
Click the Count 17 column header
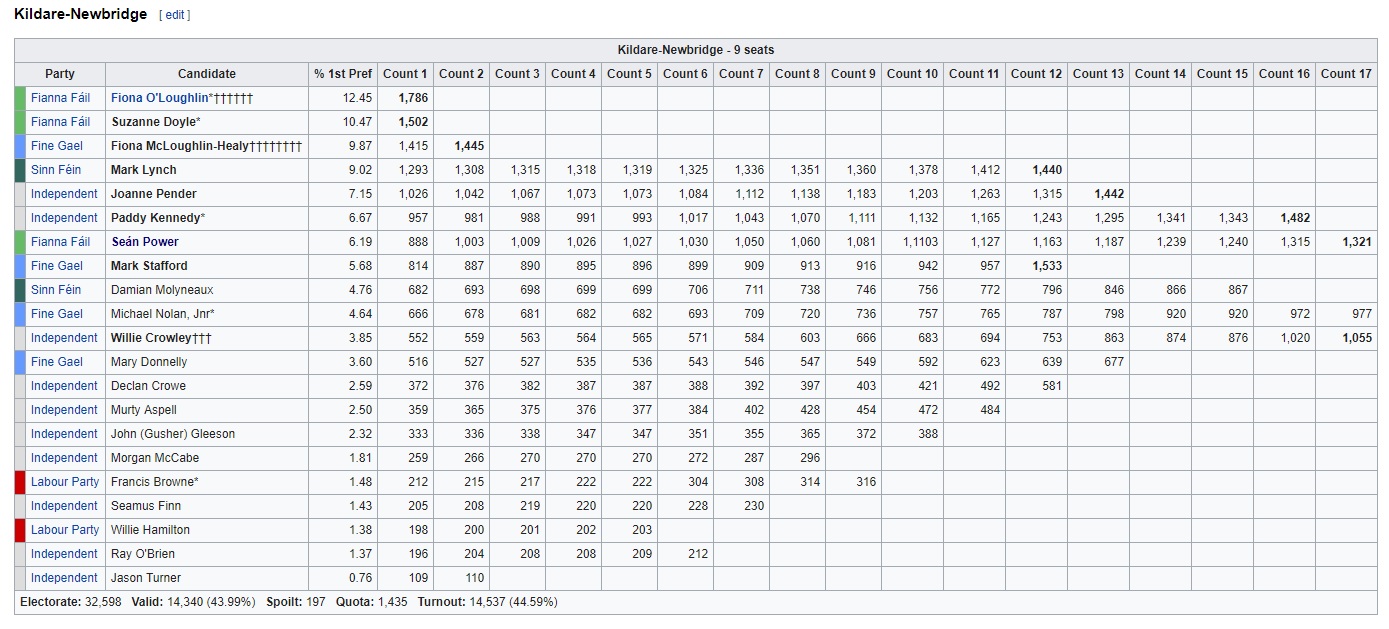tap(1346, 74)
